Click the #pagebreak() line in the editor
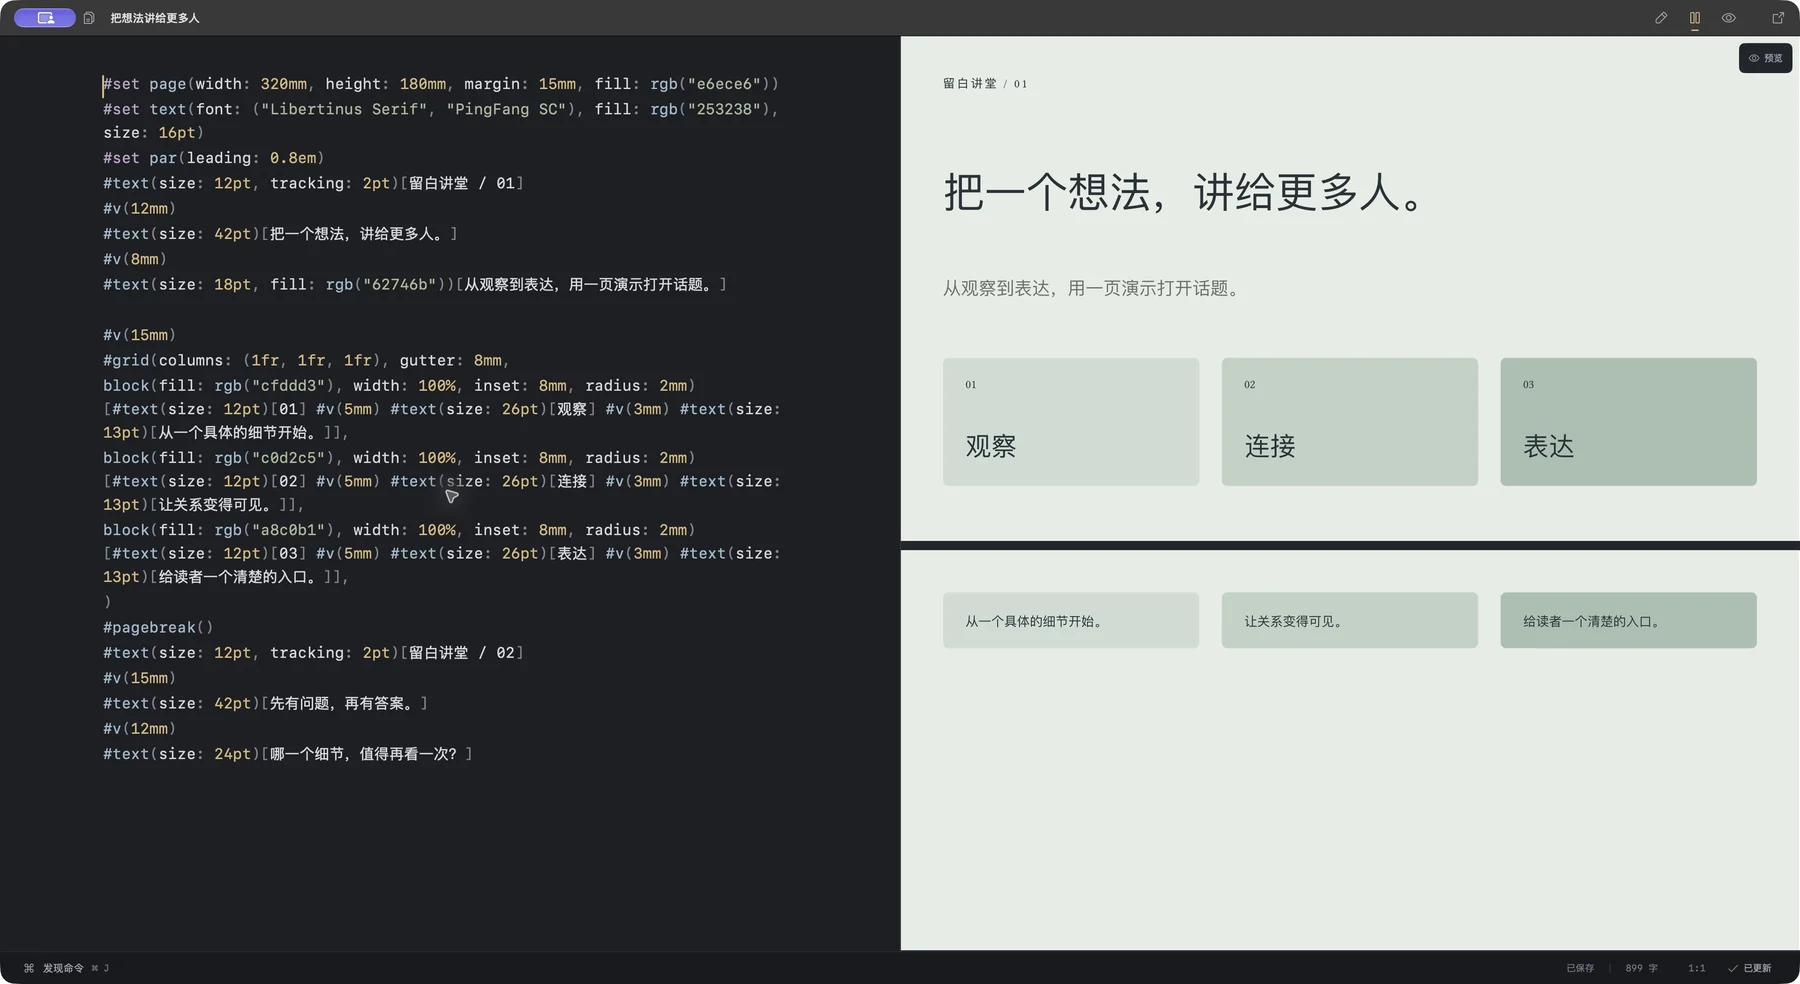The image size is (1800, 984). [158, 628]
